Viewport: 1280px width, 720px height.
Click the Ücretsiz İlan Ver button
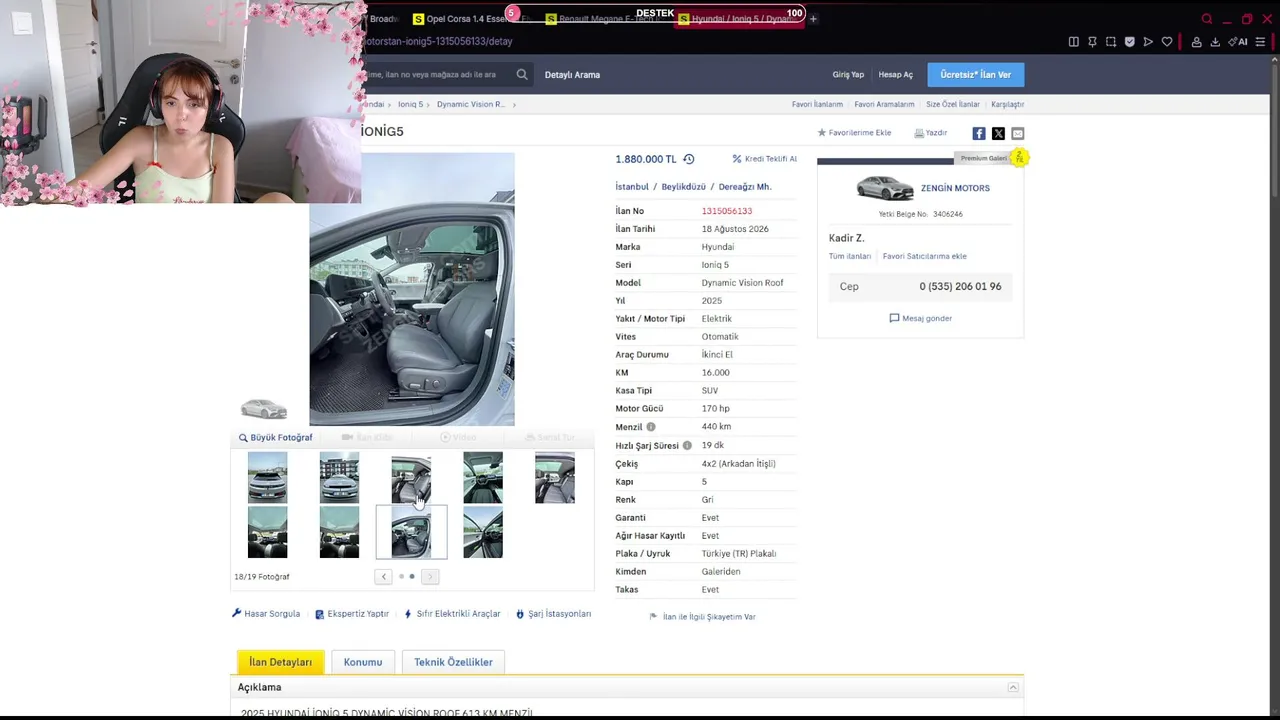click(975, 74)
